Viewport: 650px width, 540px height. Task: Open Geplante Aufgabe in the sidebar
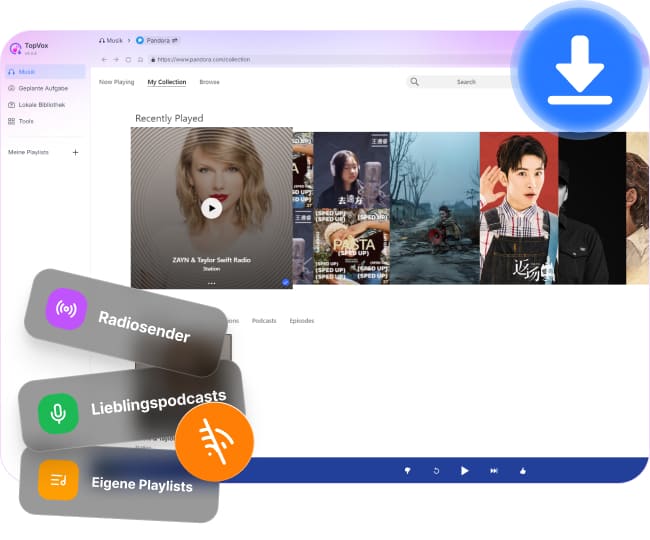(x=38, y=88)
